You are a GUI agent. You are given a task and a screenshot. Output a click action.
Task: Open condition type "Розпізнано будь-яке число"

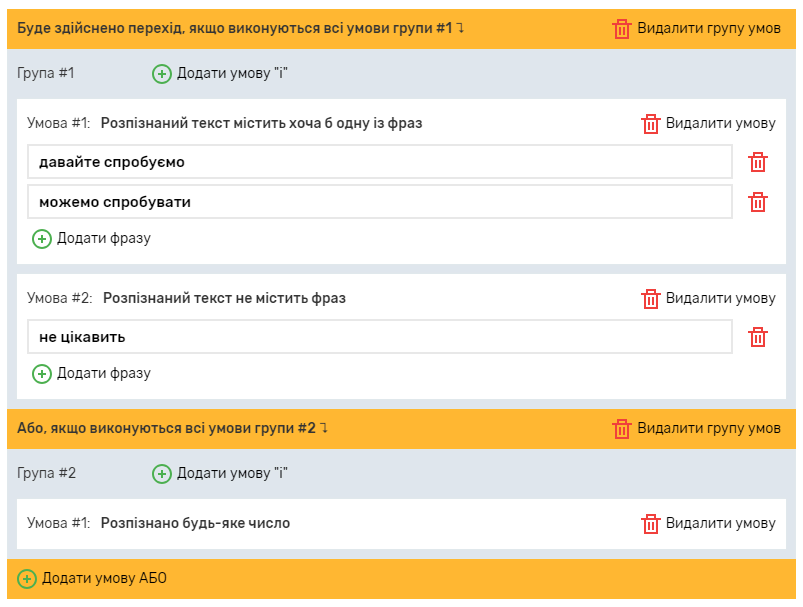pos(195,524)
